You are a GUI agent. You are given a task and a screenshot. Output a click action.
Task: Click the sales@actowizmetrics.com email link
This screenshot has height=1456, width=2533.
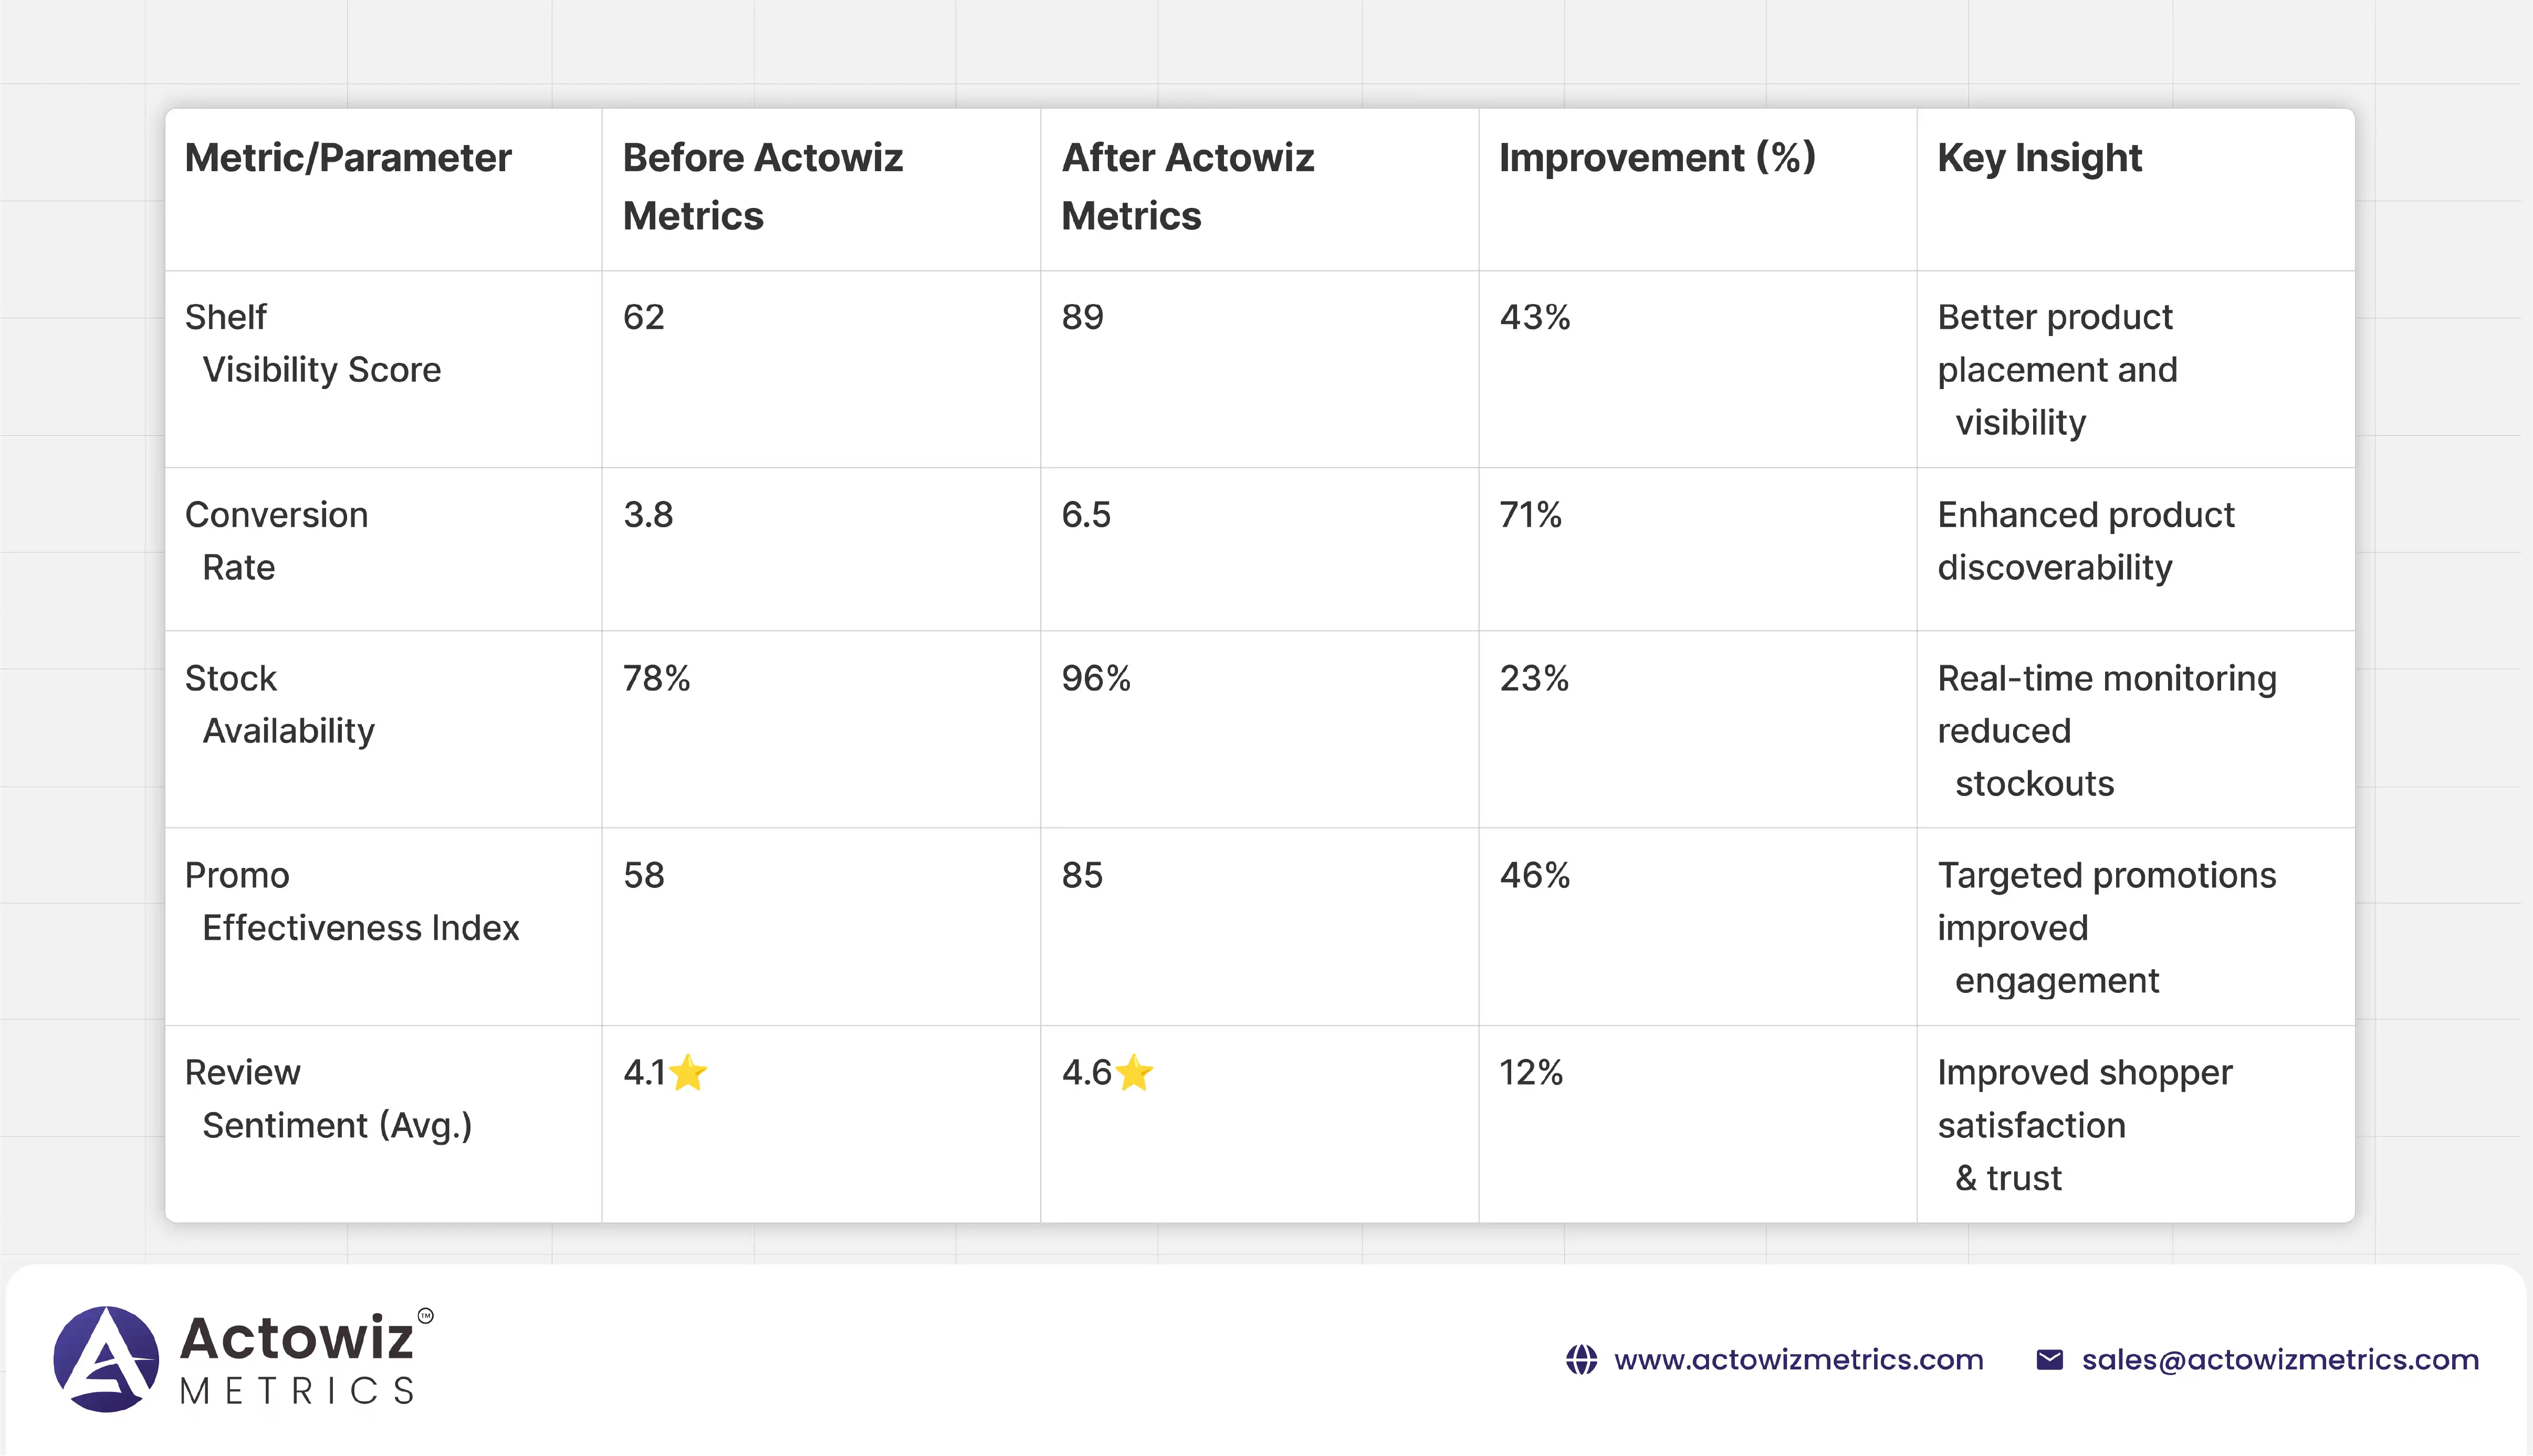click(x=2280, y=1360)
